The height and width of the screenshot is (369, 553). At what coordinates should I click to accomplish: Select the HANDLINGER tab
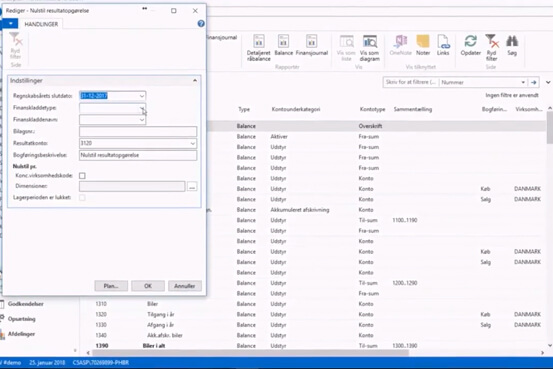pos(41,24)
